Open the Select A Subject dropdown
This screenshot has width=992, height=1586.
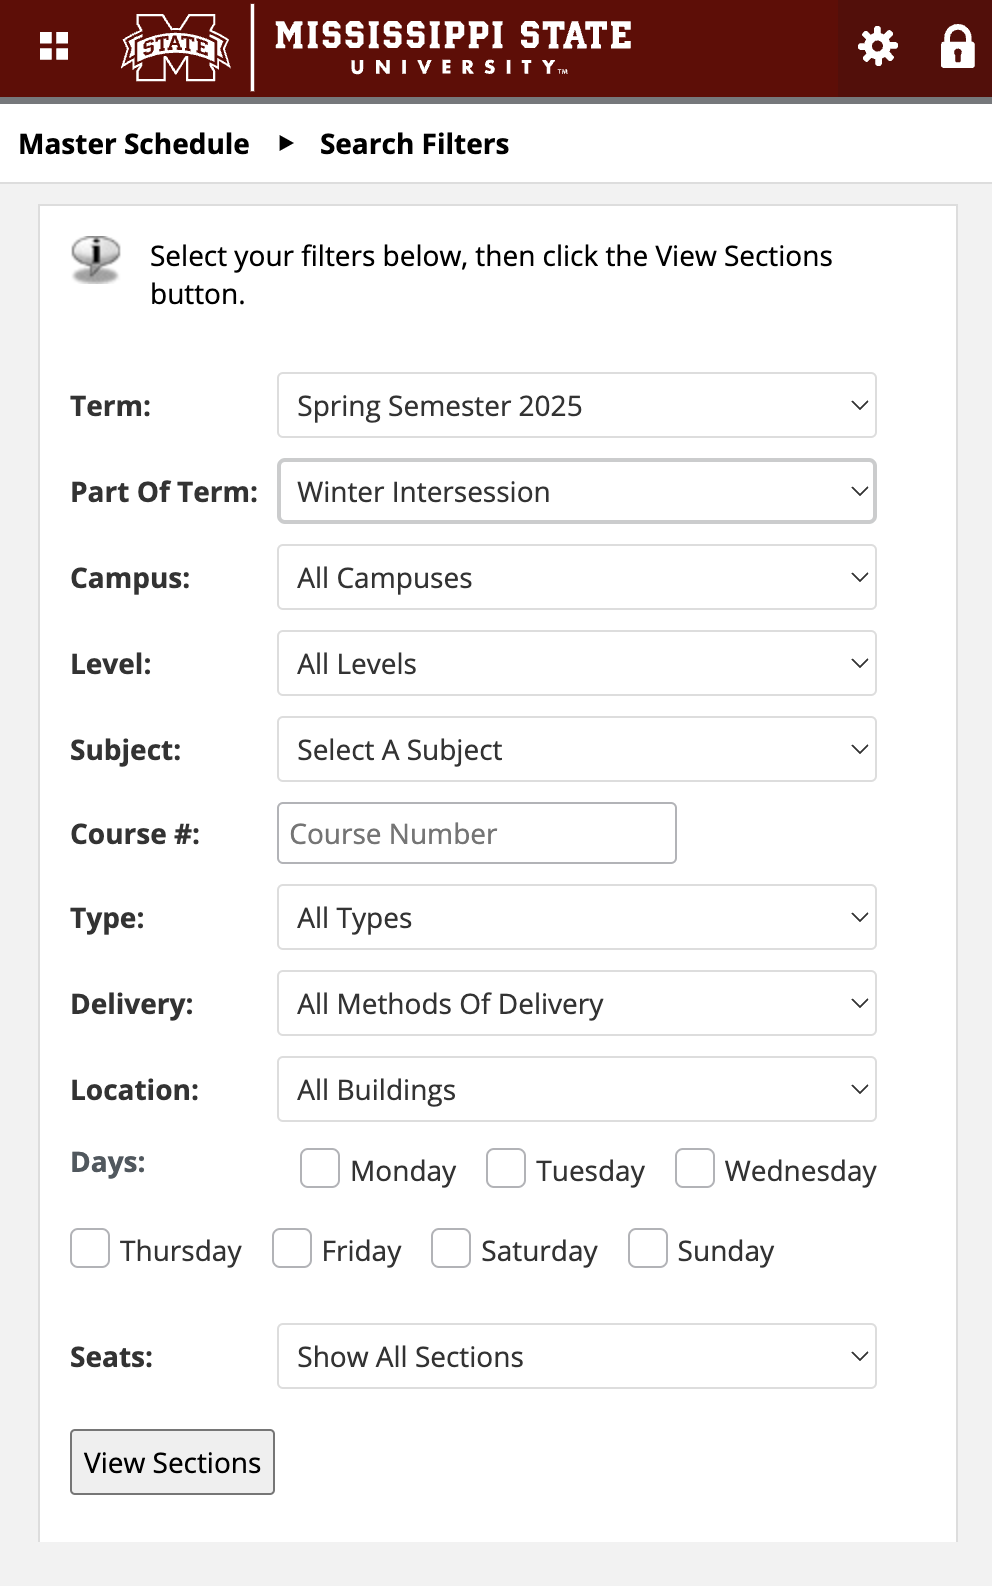[577, 750]
